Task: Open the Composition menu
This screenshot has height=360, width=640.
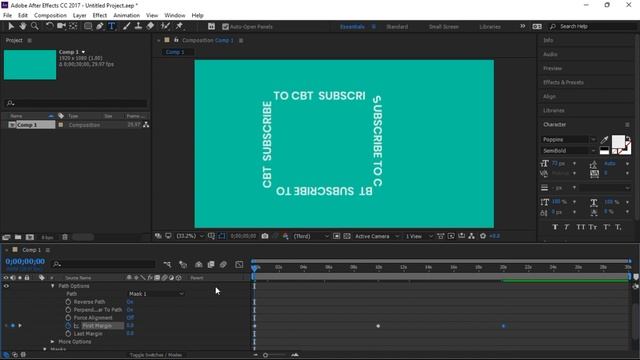Action: click(x=50, y=15)
